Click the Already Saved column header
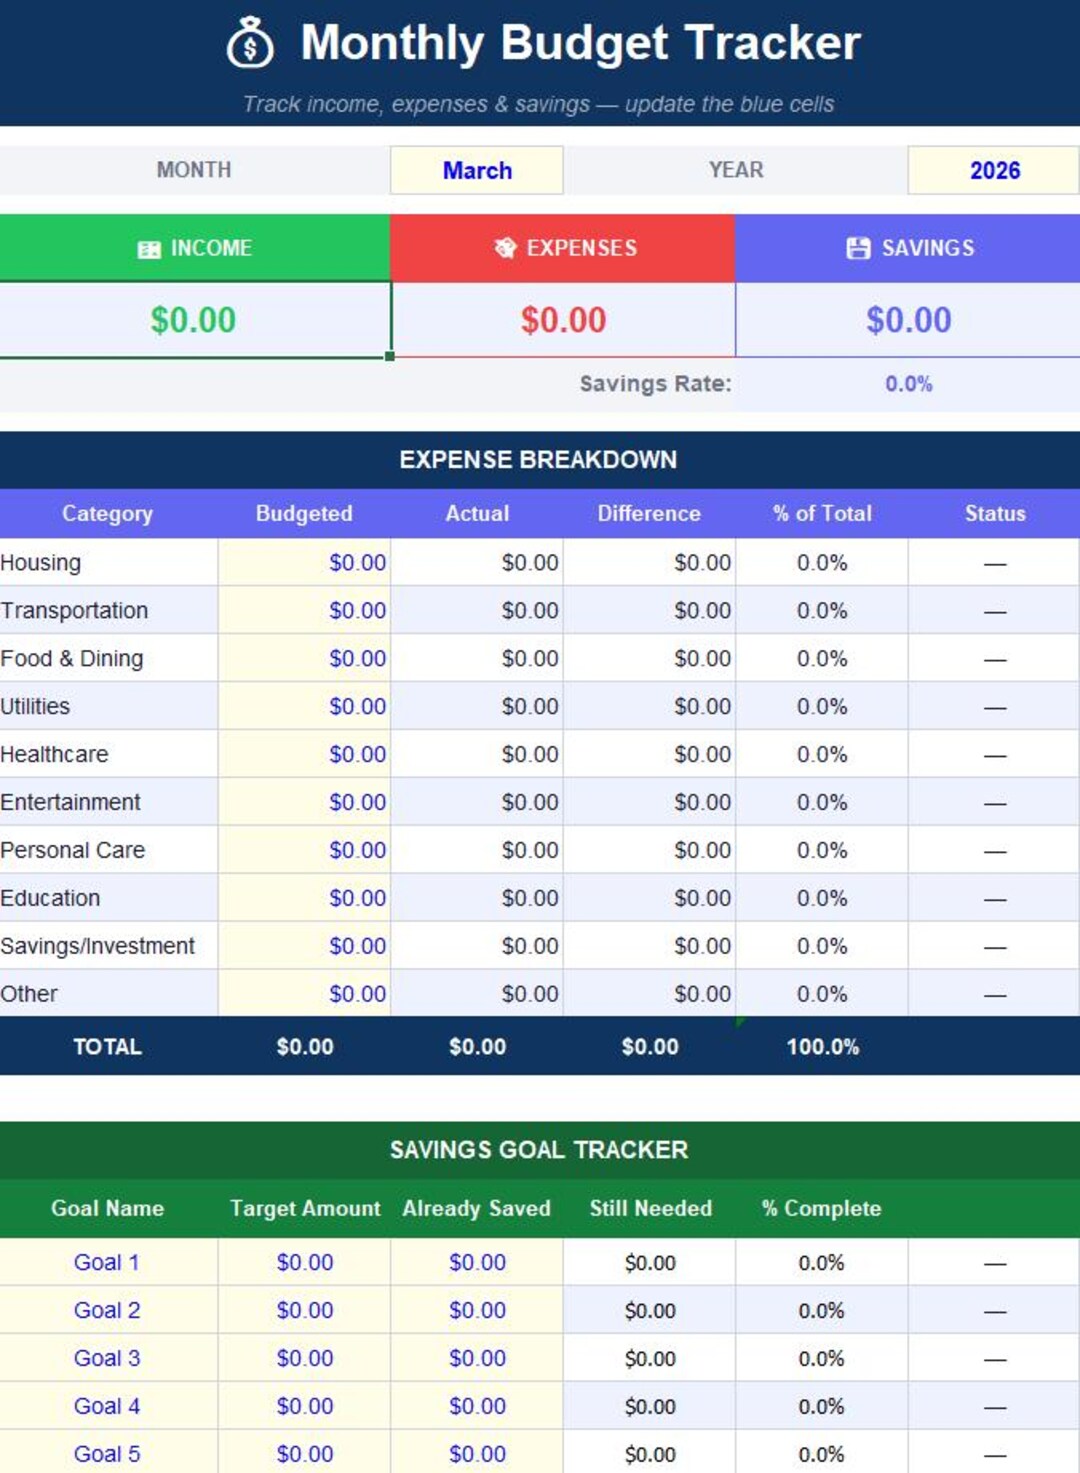1080x1473 pixels. (x=477, y=1209)
